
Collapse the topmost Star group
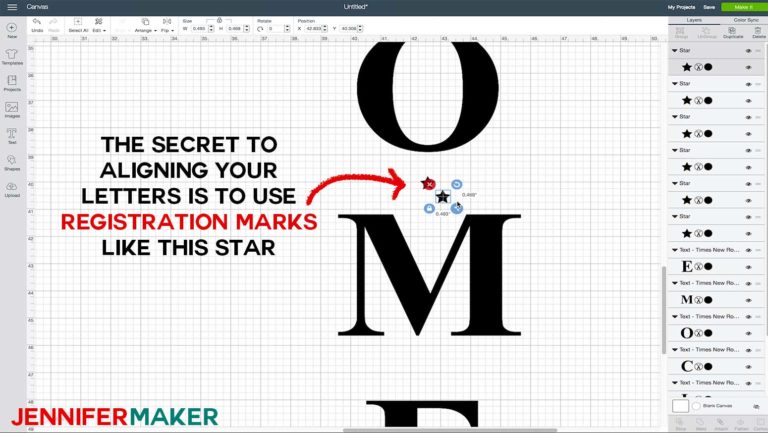pyautogui.click(x=675, y=50)
